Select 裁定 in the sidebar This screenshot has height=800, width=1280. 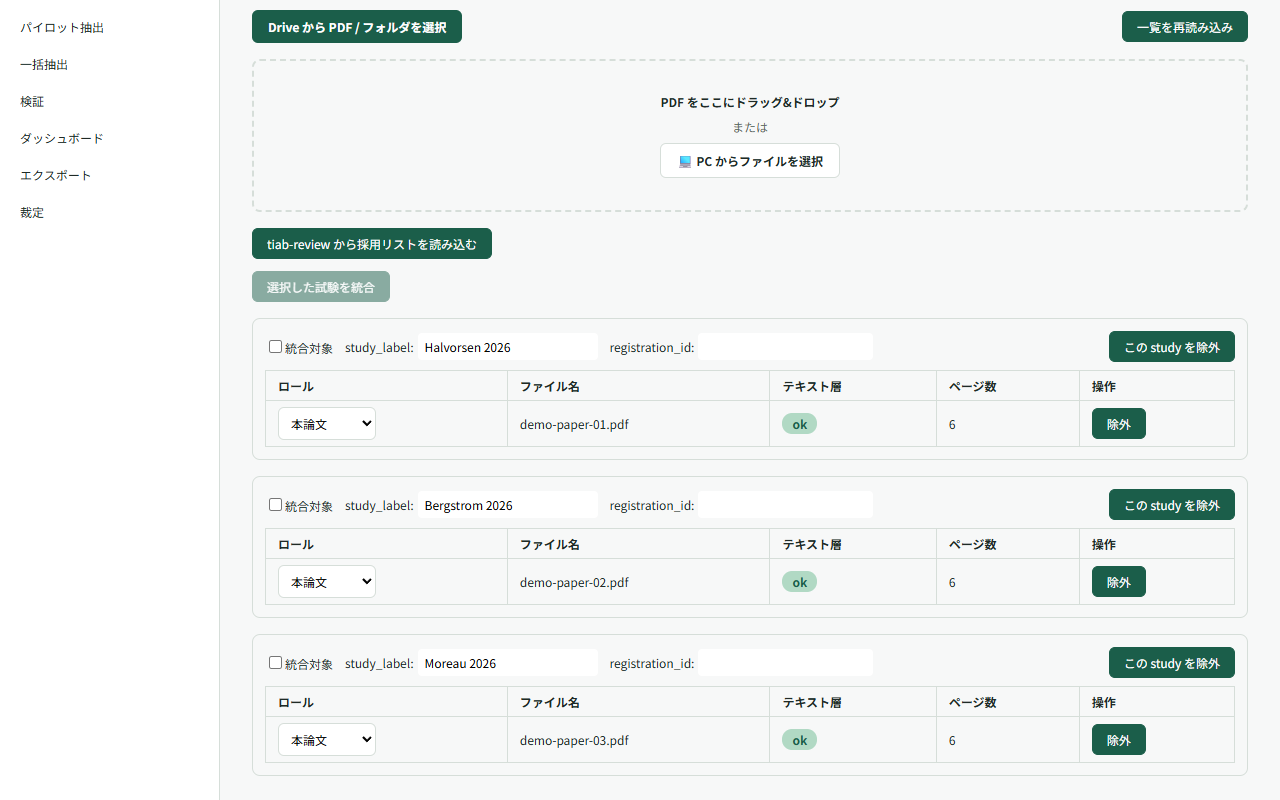point(32,213)
